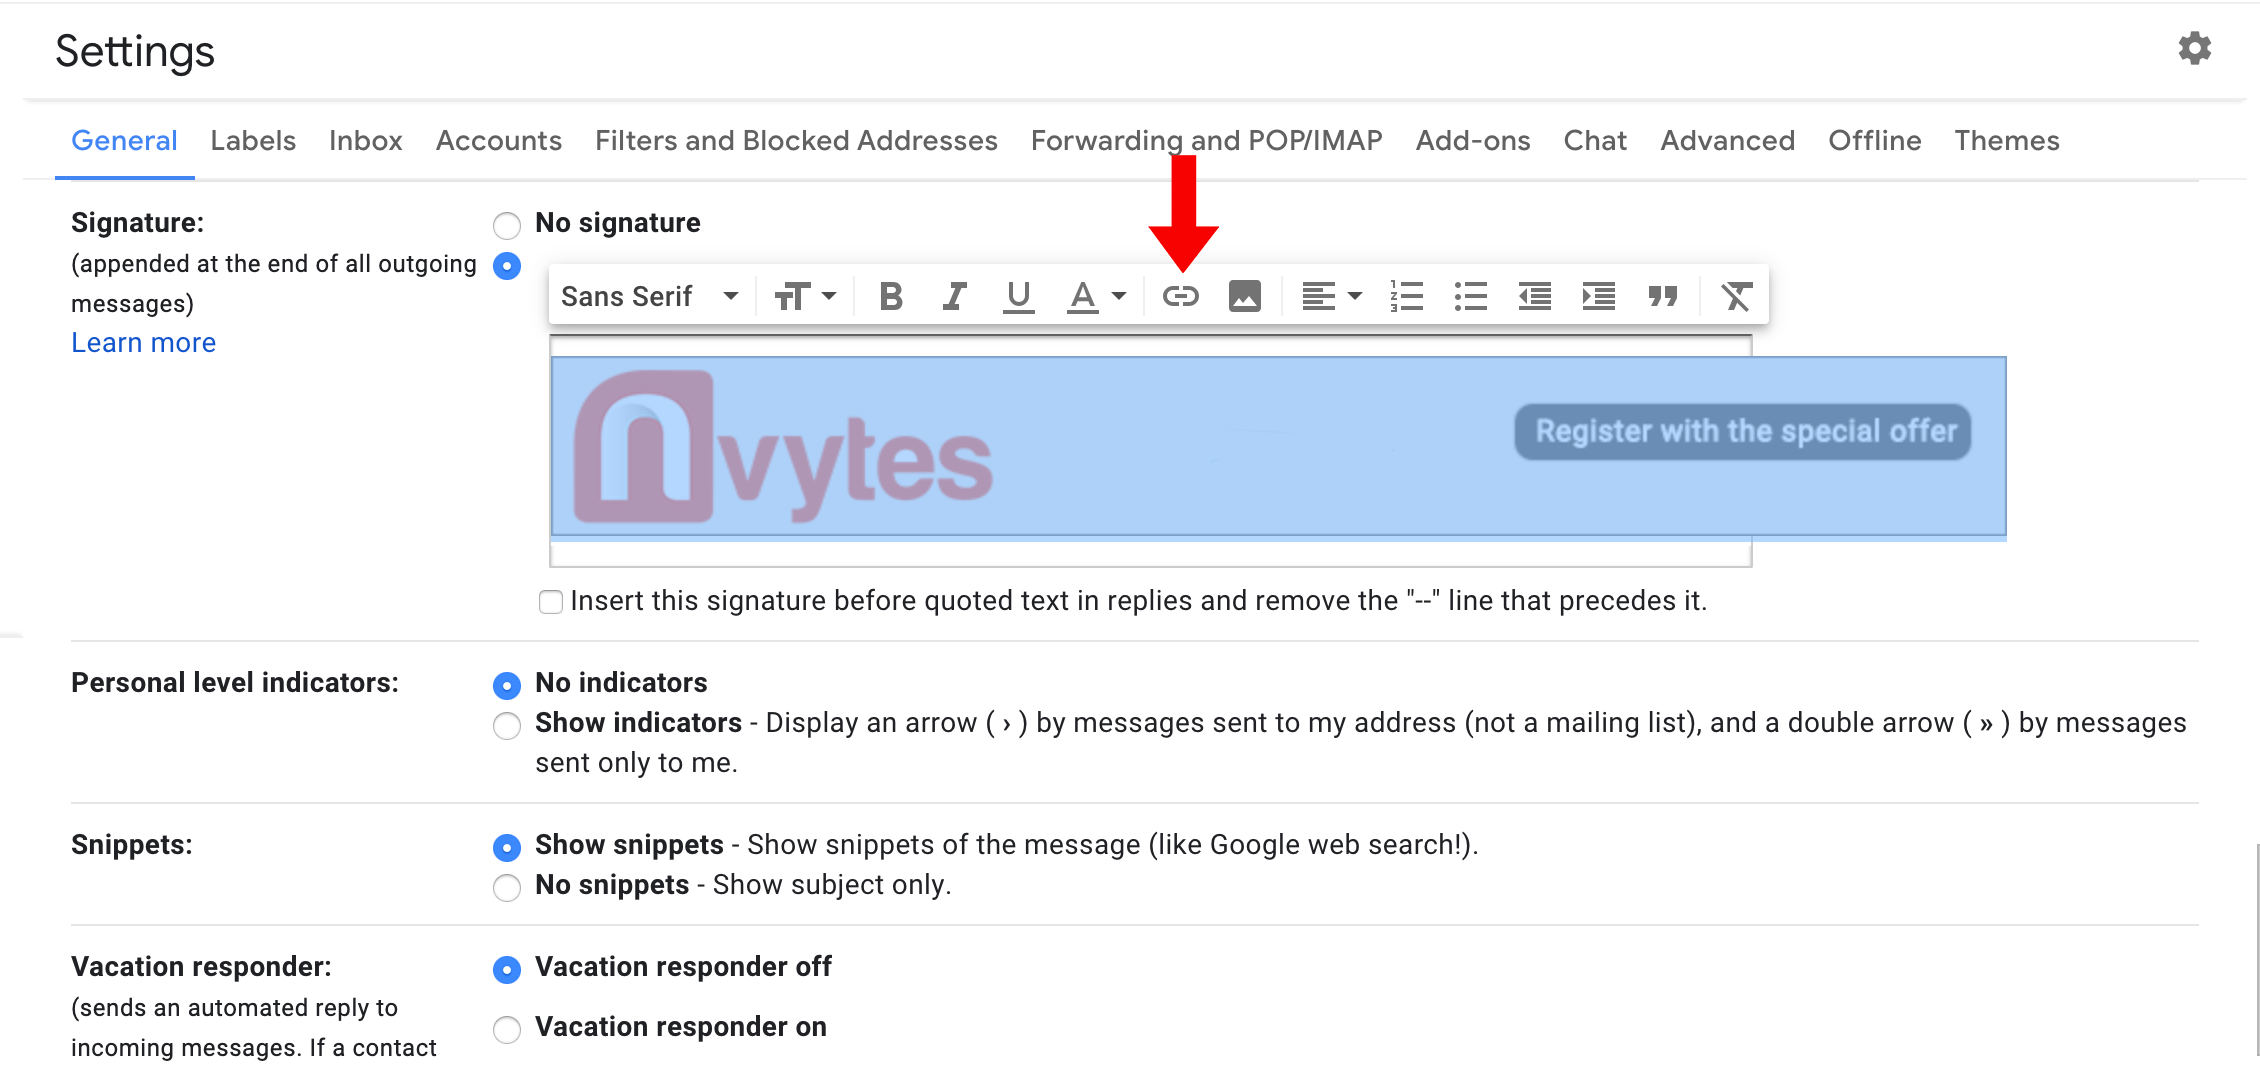Image resolution: width=2260 pixels, height=1068 pixels.
Task: Open the text color picker
Action: (1097, 297)
